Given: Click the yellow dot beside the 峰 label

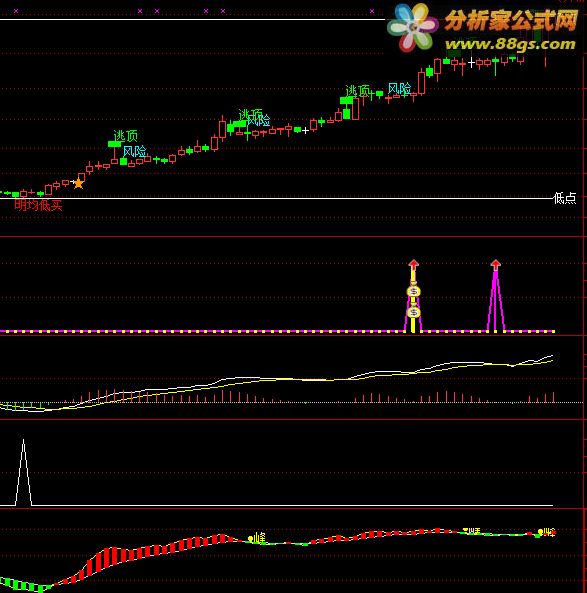Looking at the screenshot, I should pyautogui.click(x=250, y=538).
